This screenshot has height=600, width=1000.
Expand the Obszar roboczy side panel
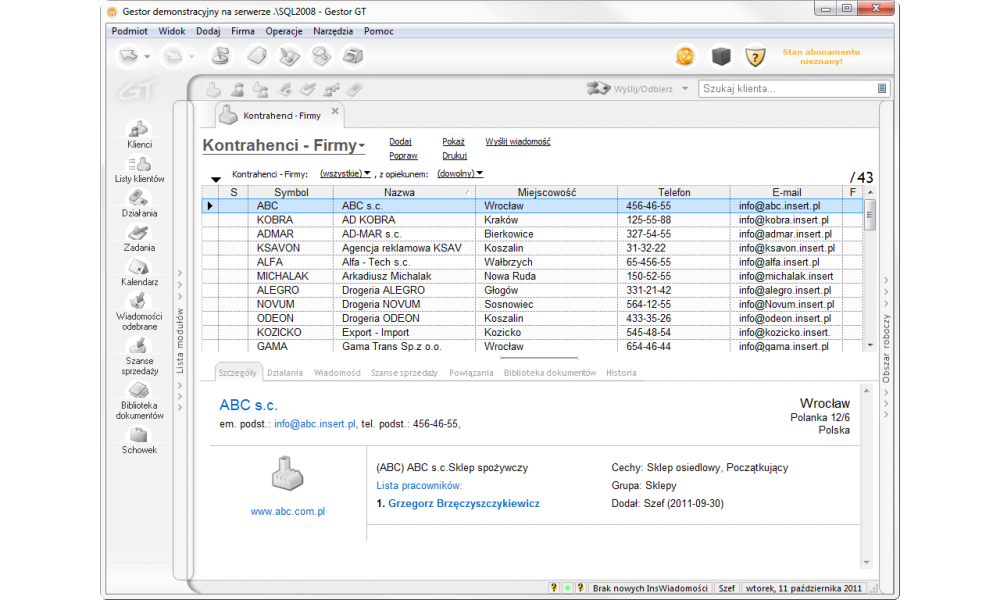click(886, 348)
